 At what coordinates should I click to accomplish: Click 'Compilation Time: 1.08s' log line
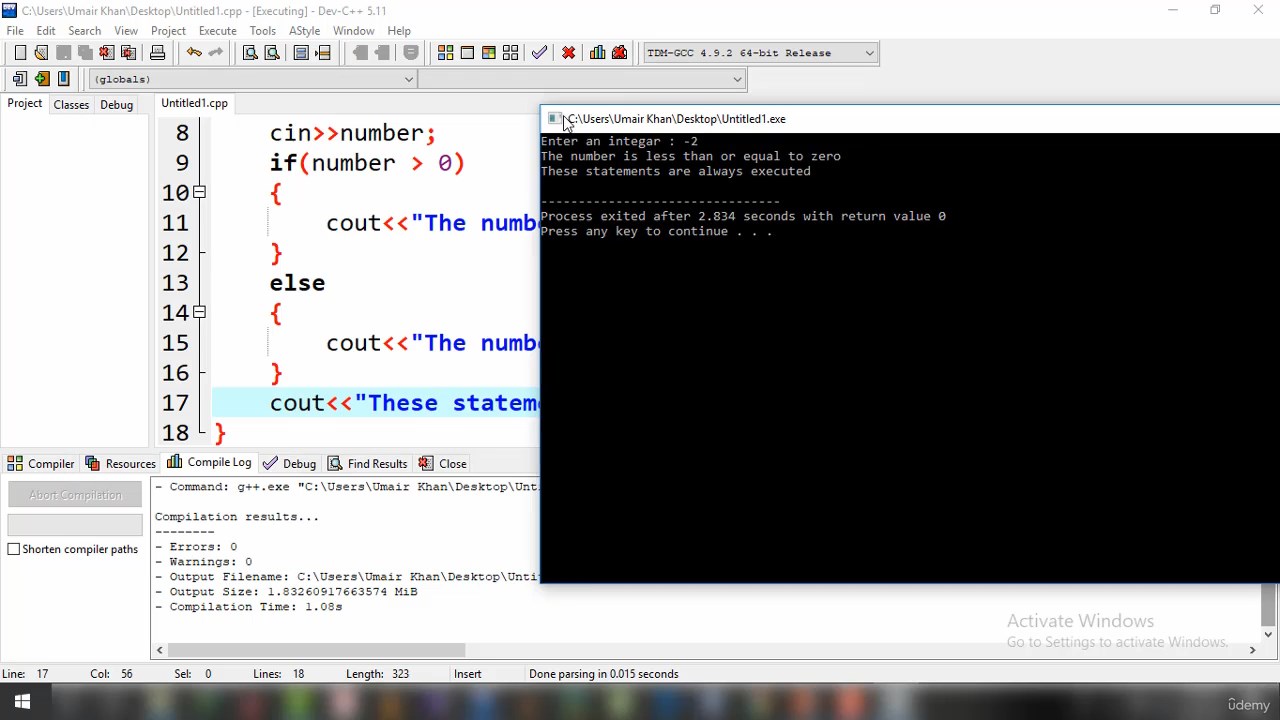[255, 607]
